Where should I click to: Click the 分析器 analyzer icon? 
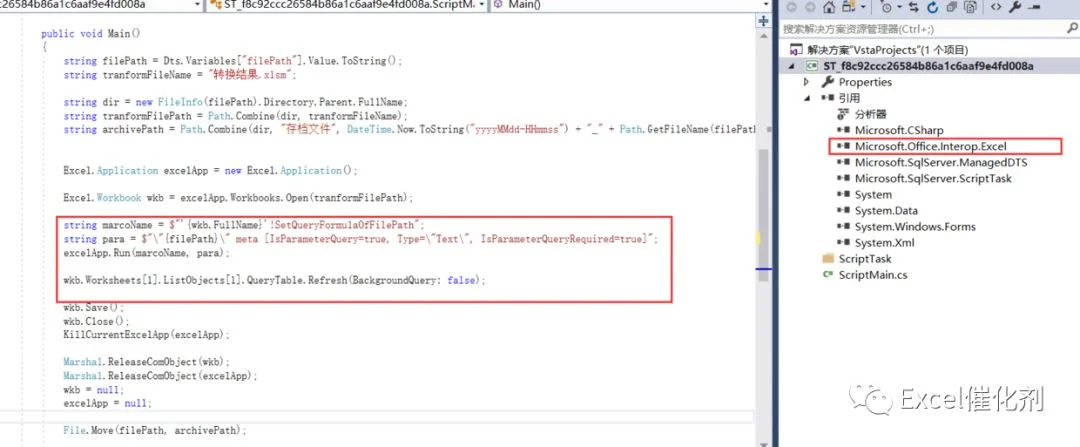tap(843, 114)
